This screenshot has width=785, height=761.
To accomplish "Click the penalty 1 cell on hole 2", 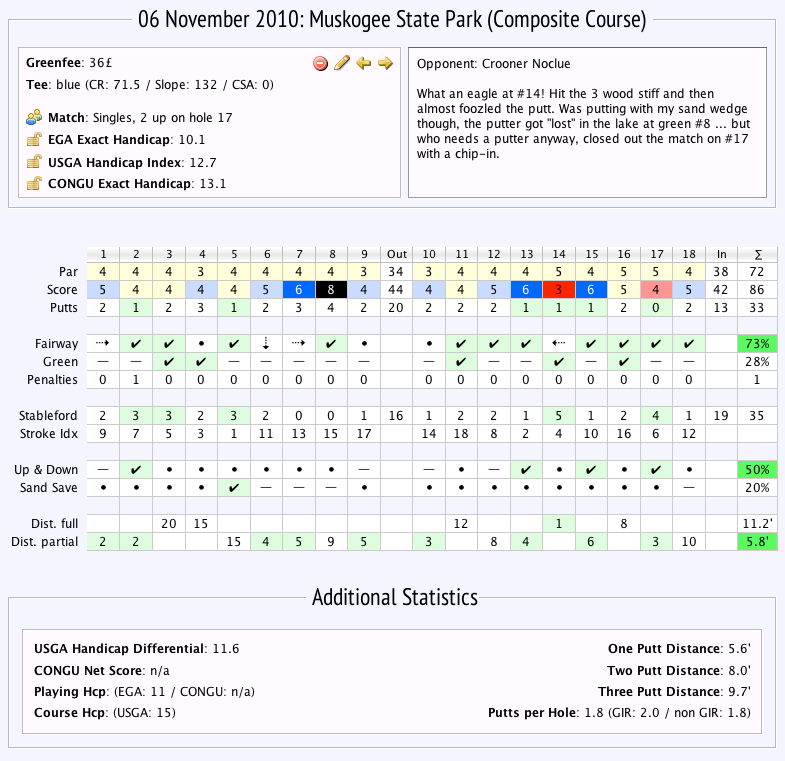I will (136, 379).
